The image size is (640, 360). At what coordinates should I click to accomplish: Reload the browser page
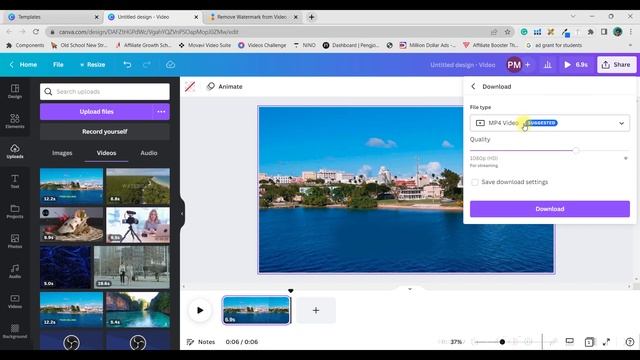click(36, 31)
